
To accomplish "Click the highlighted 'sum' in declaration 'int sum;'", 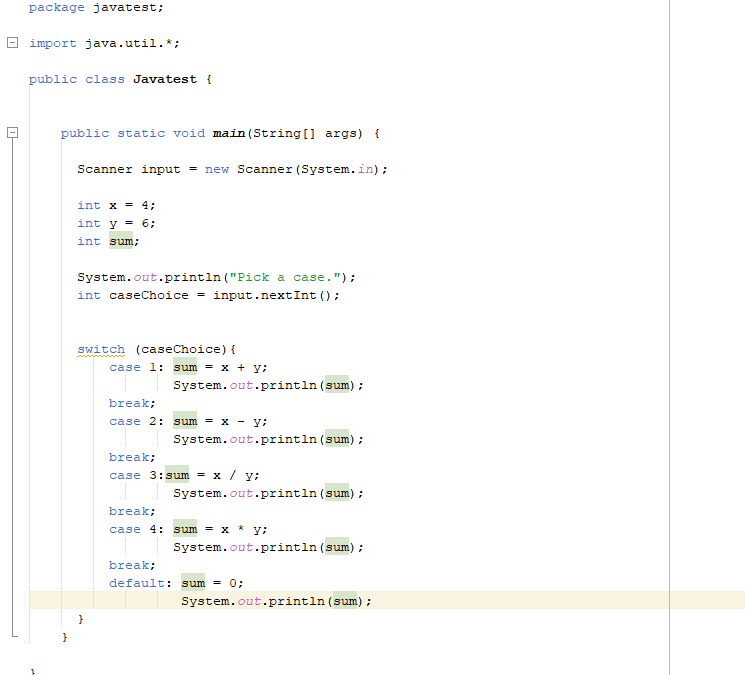I will click(121, 241).
